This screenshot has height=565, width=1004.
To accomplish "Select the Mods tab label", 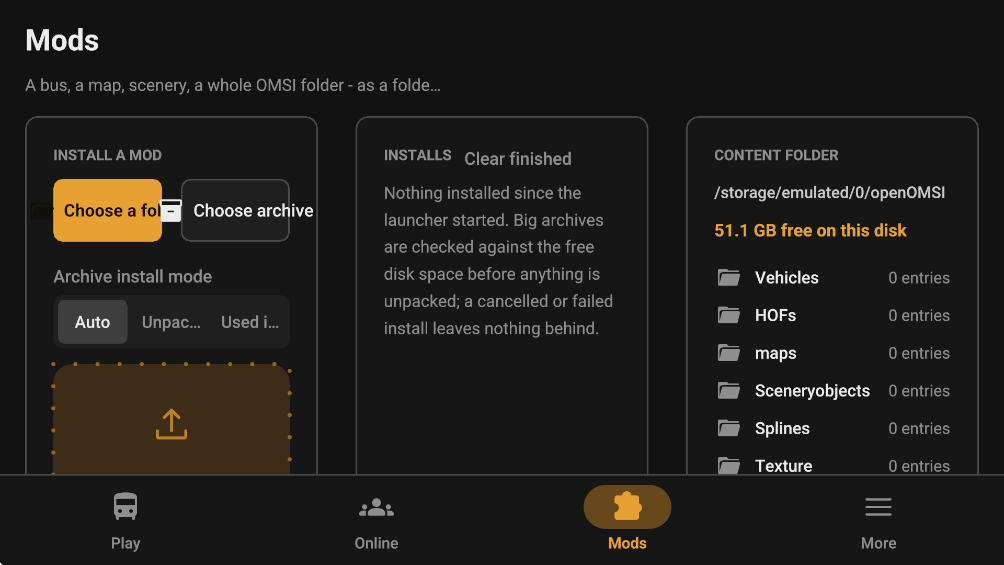I will click(x=628, y=543).
